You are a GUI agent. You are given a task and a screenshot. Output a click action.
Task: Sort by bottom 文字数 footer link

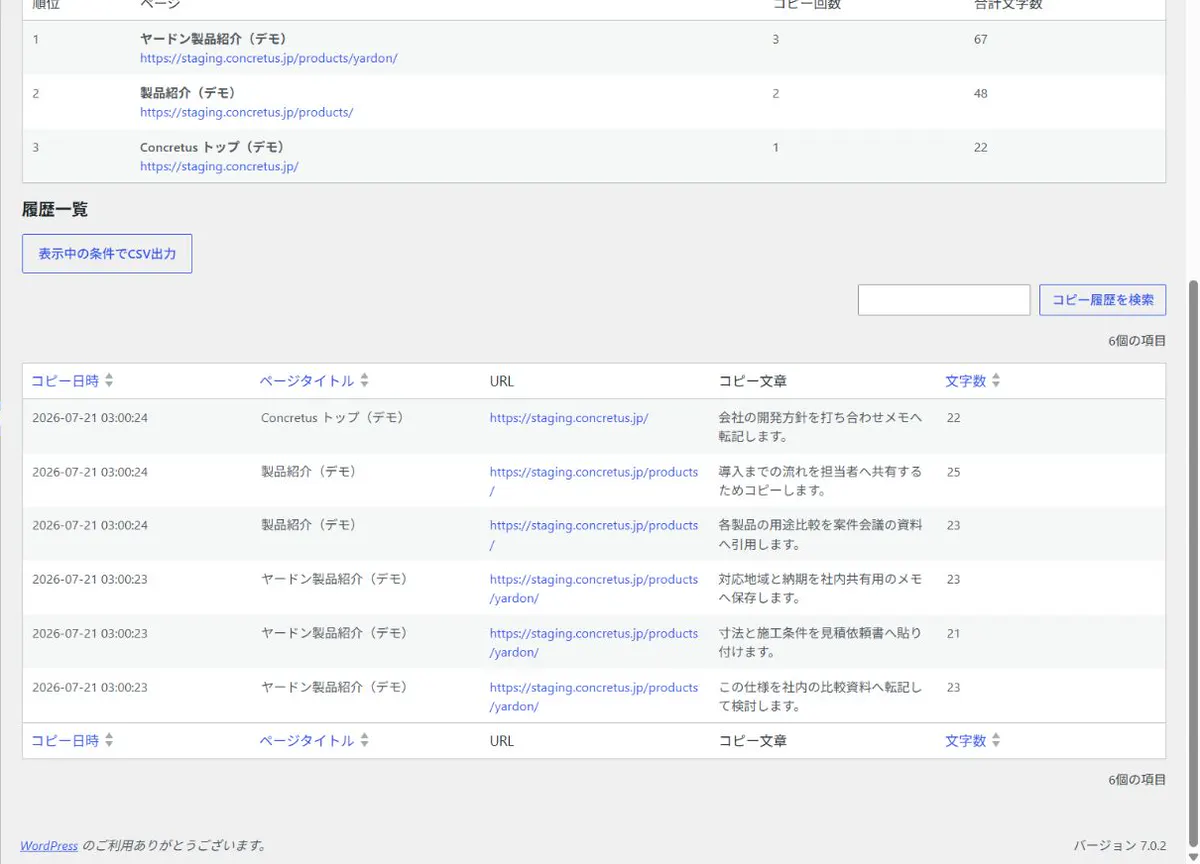966,741
